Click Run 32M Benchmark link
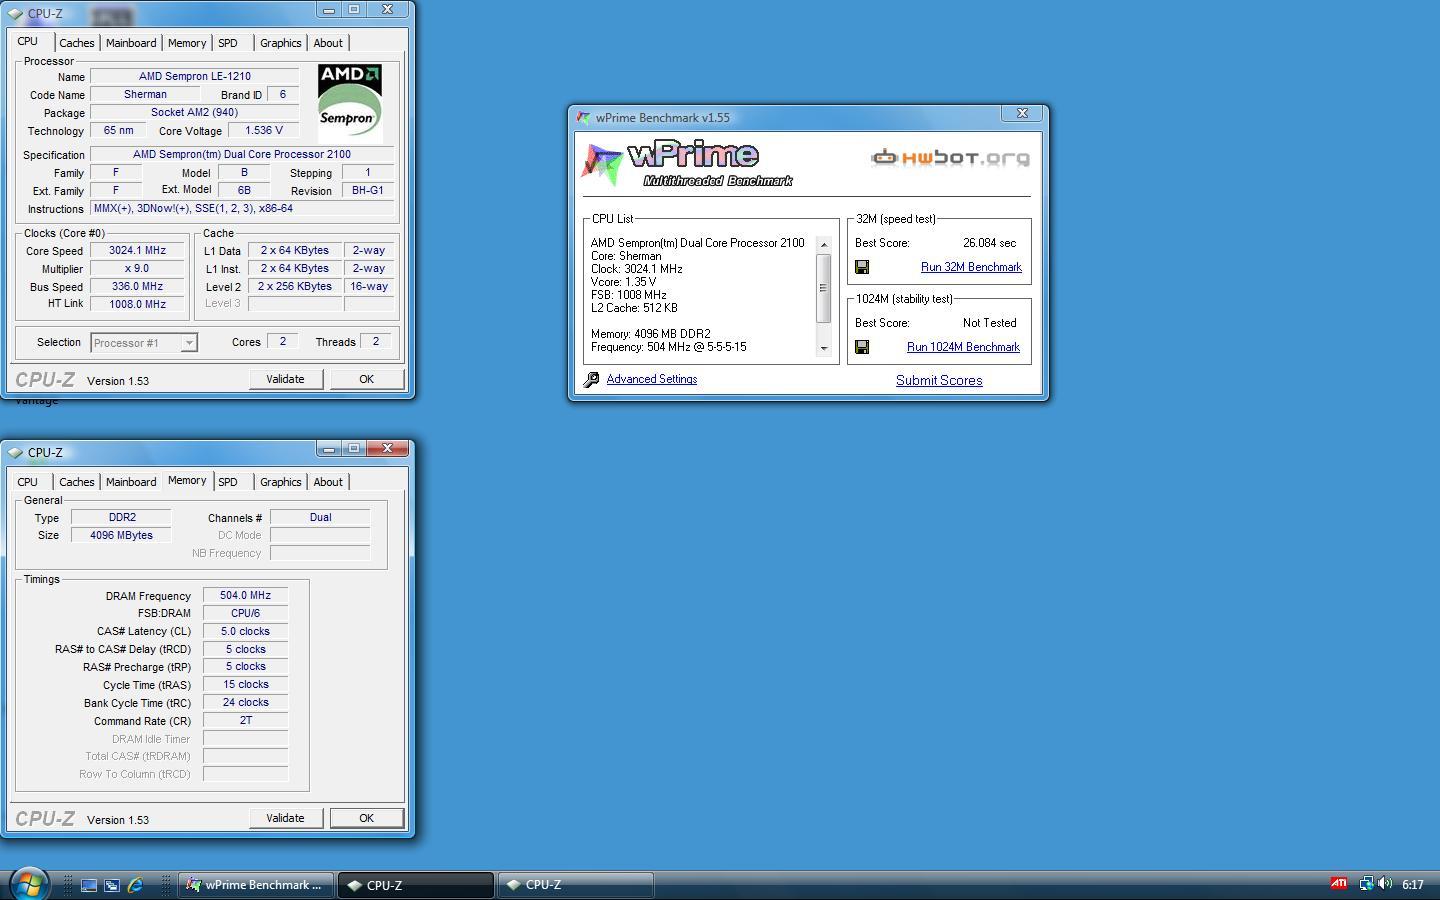The width and height of the screenshot is (1440, 900). point(971,267)
